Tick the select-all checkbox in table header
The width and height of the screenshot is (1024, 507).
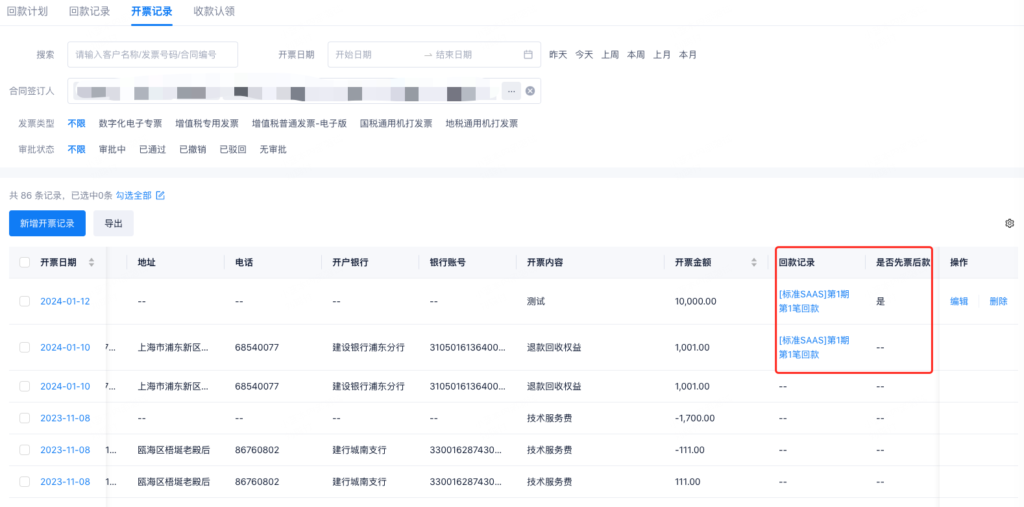pos(25,263)
